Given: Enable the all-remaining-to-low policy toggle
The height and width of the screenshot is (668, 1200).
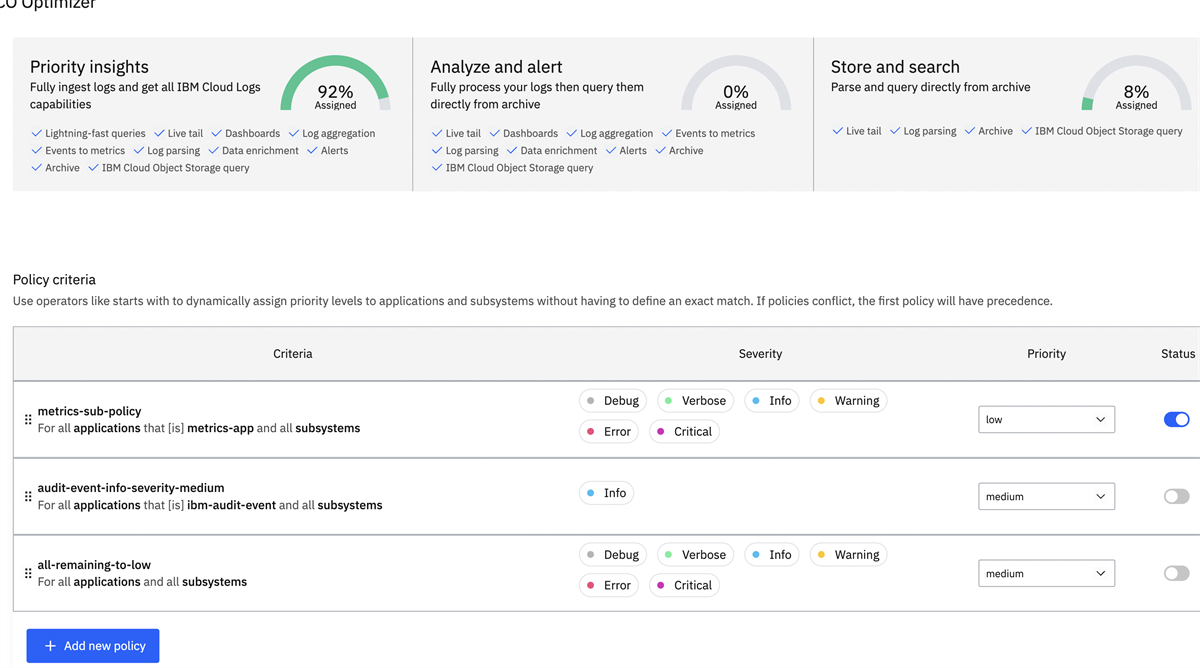Looking at the screenshot, I should coord(1176,574).
